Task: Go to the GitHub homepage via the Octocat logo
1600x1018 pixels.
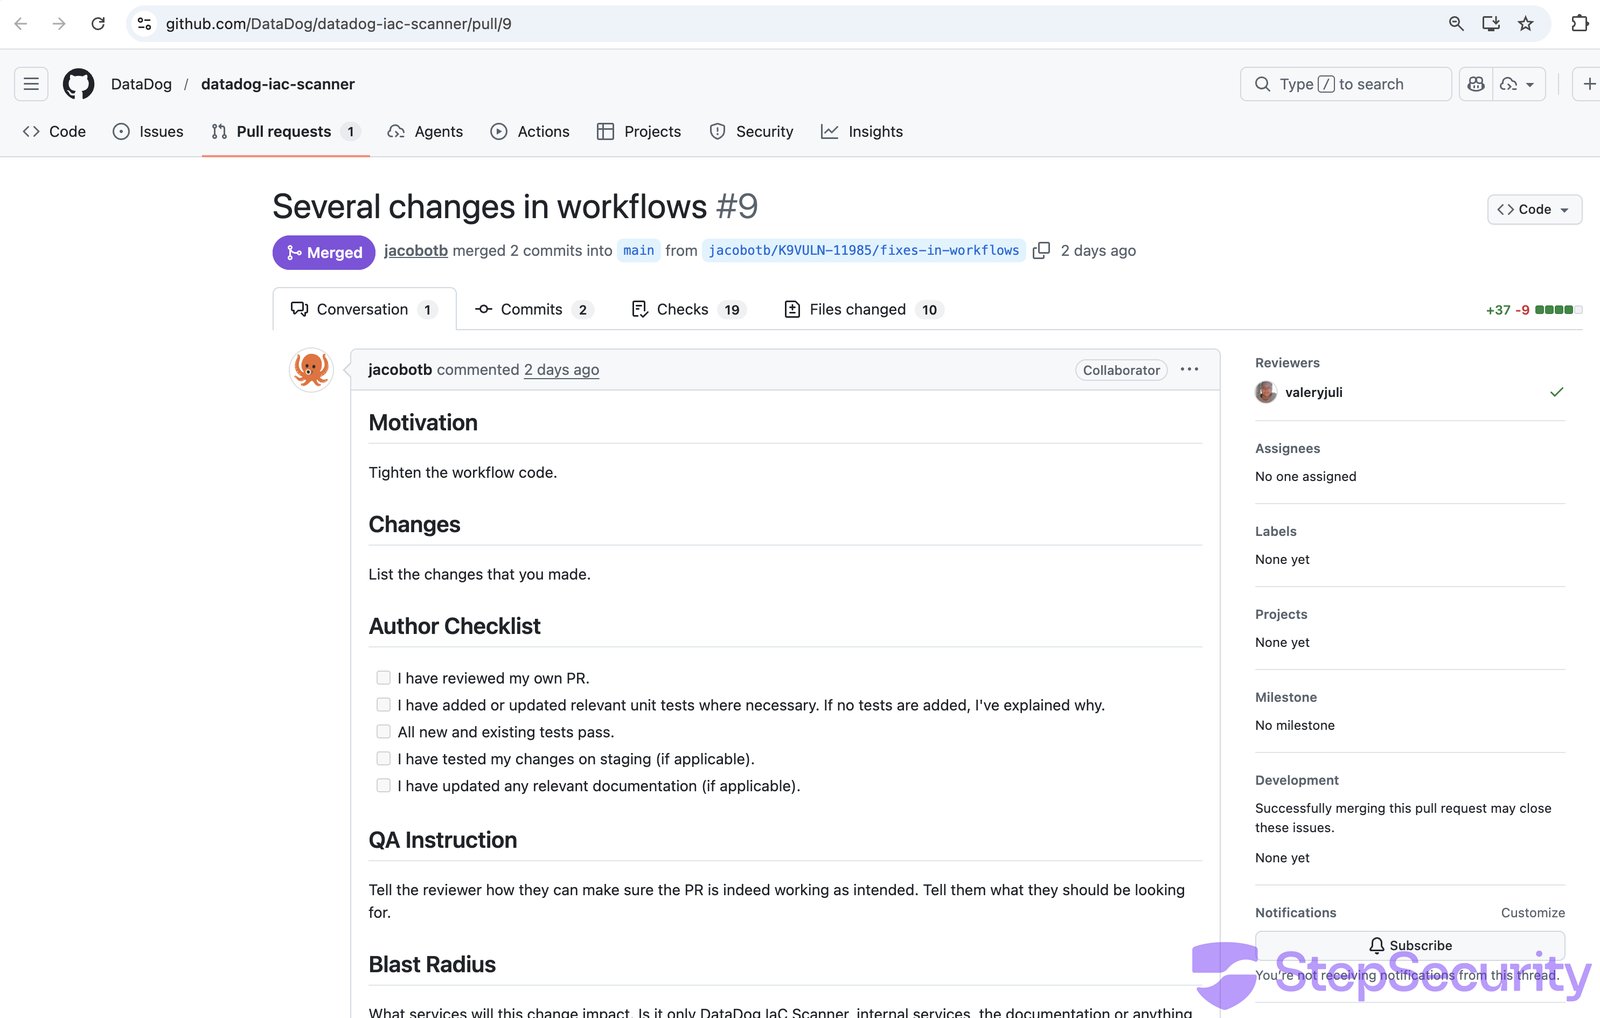Action: coord(78,84)
